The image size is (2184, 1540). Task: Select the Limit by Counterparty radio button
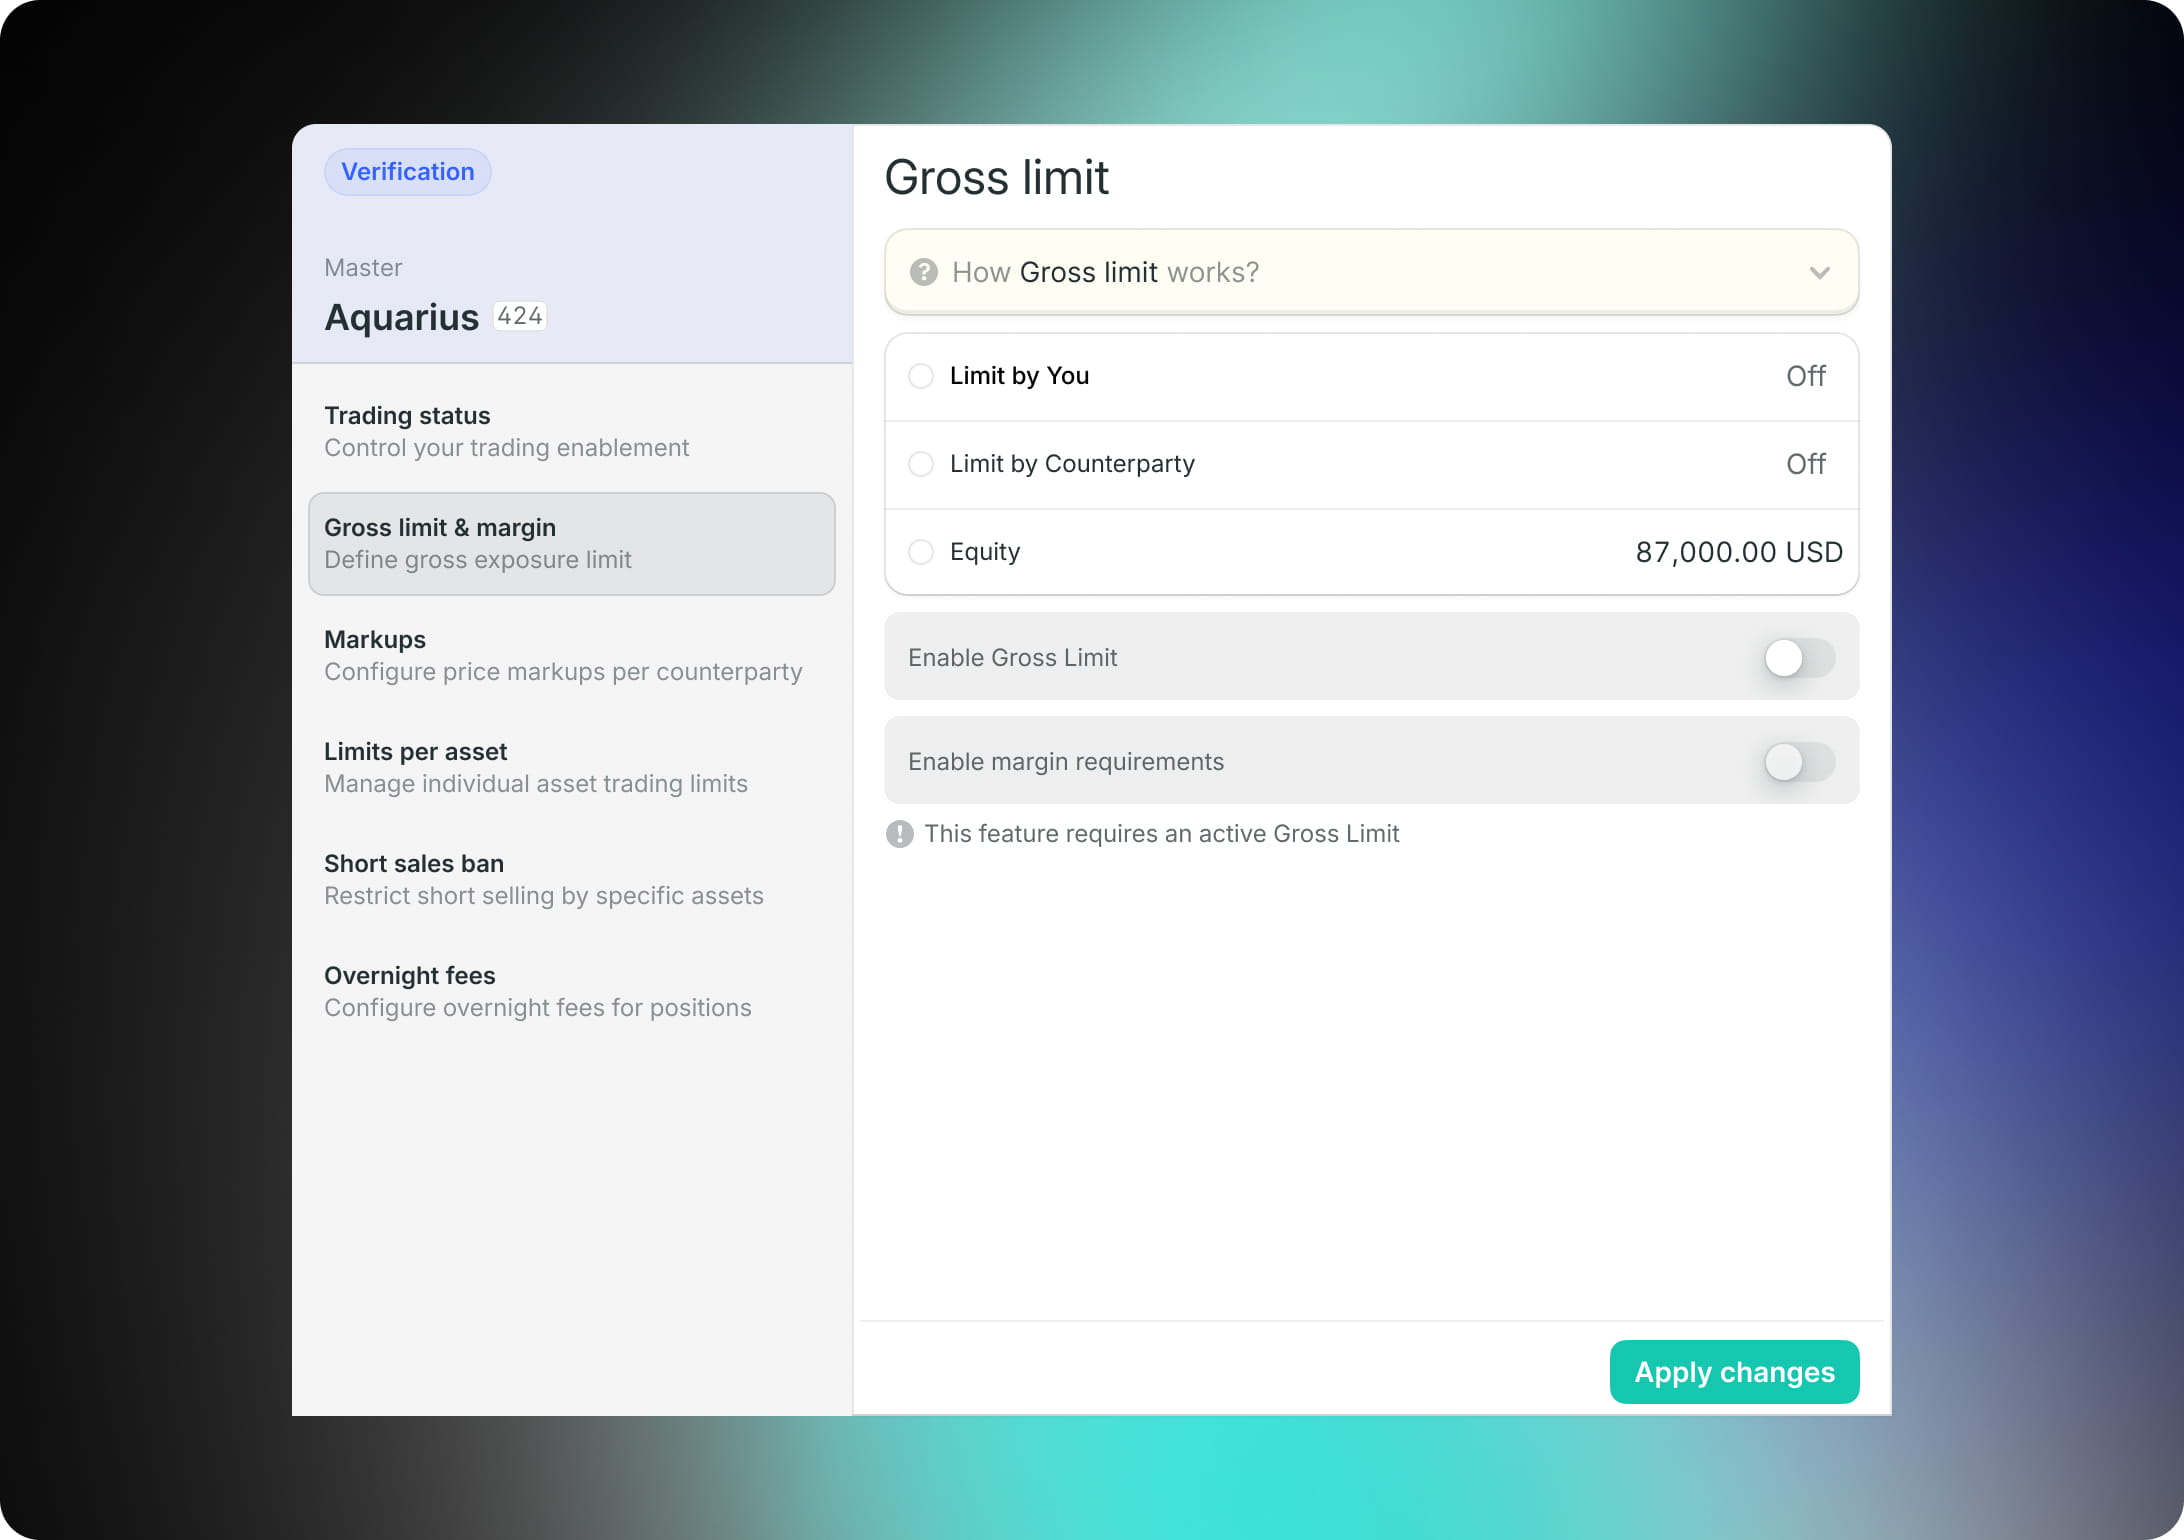pyautogui.click(x=921, y=464)
